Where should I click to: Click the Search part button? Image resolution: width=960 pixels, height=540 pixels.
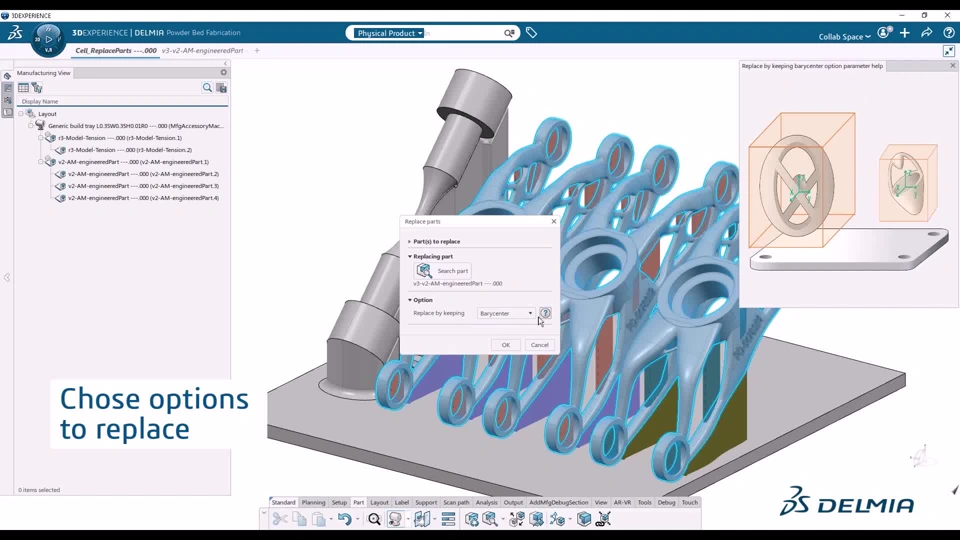click(443, 271)
